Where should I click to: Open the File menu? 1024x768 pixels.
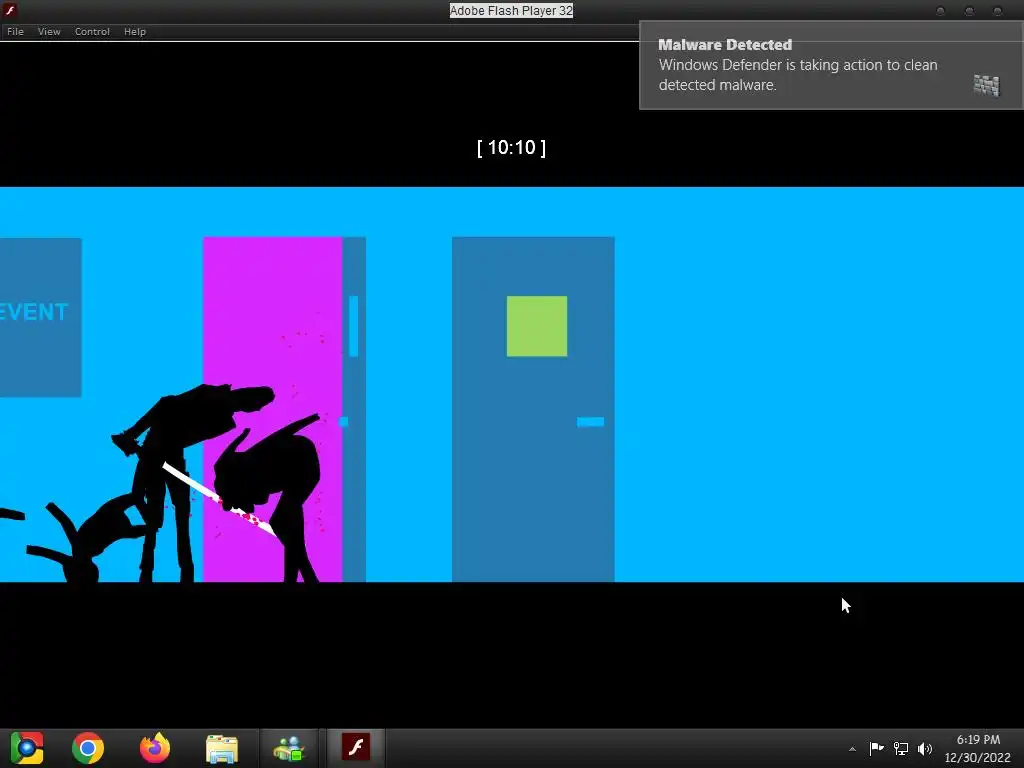click(15, 31)
